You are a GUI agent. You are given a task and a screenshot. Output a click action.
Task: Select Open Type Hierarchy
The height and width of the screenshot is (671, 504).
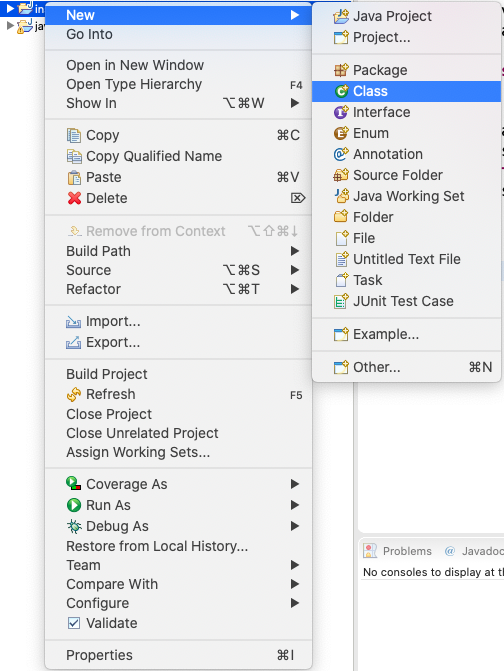click(178, 84)
